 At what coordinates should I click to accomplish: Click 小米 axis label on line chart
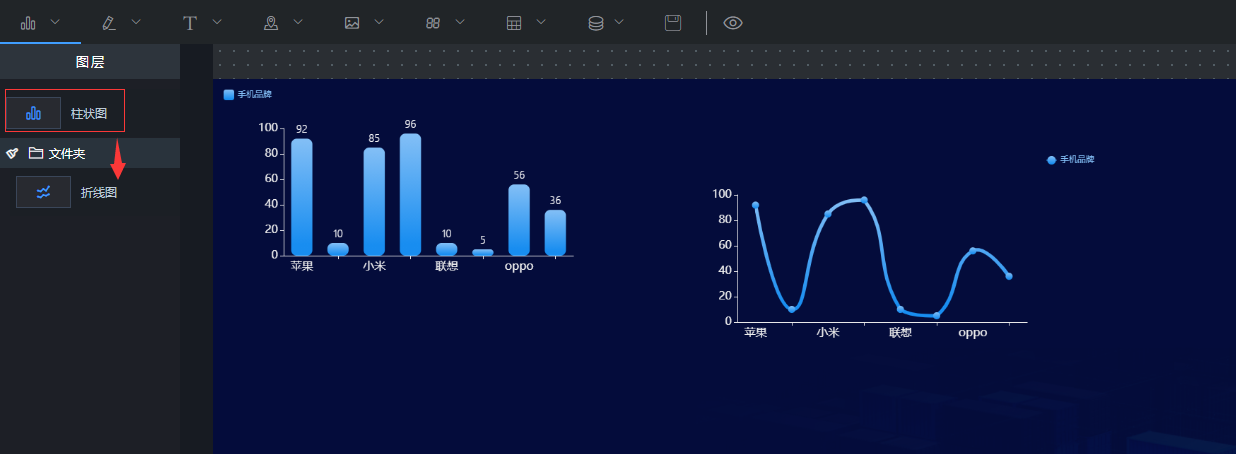(828, 332)
